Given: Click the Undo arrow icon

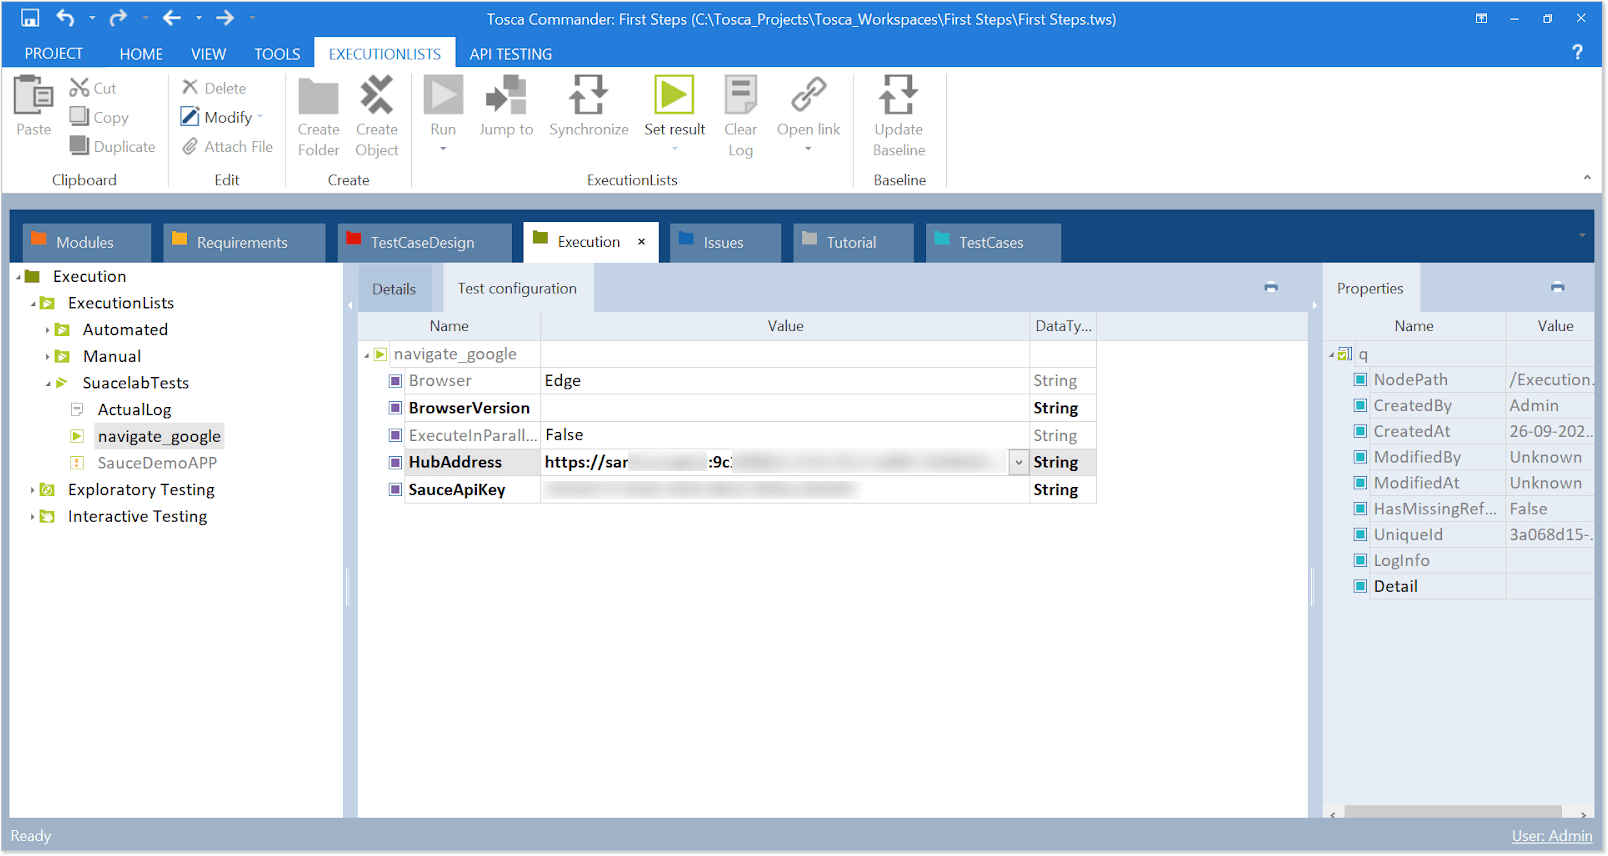Looking at the screenshot, I should coord(65,18).
